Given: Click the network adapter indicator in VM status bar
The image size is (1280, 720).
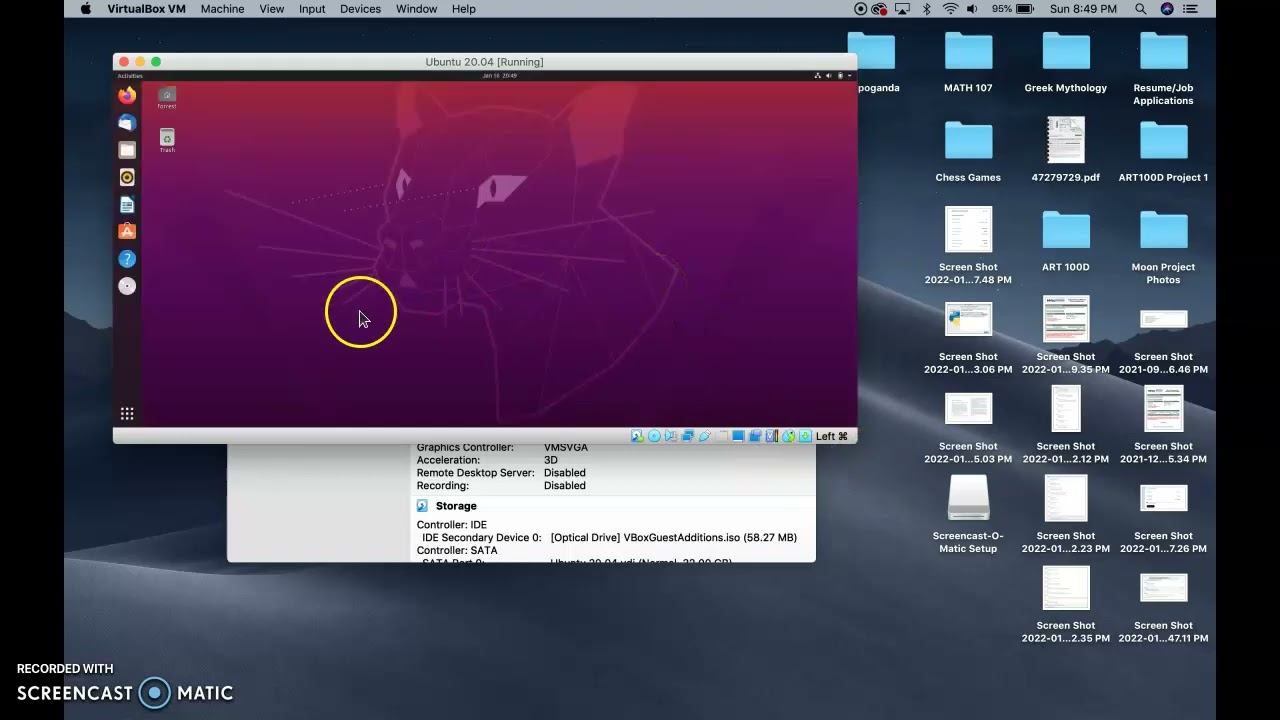Looking at the screenshot, I should coord(688,436).
